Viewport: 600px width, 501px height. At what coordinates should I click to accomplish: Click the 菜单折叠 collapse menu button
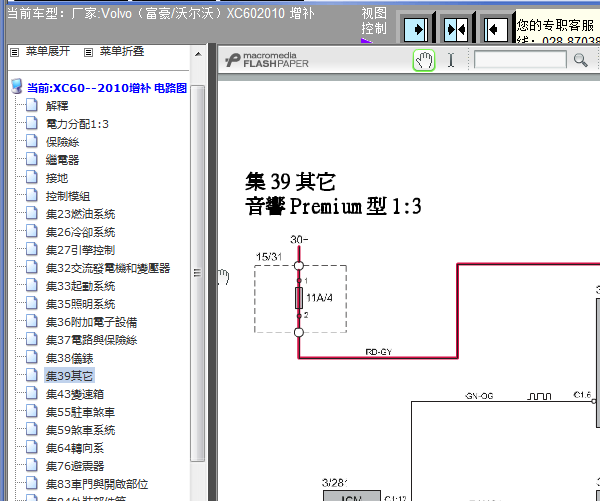[x=122, y=51]
